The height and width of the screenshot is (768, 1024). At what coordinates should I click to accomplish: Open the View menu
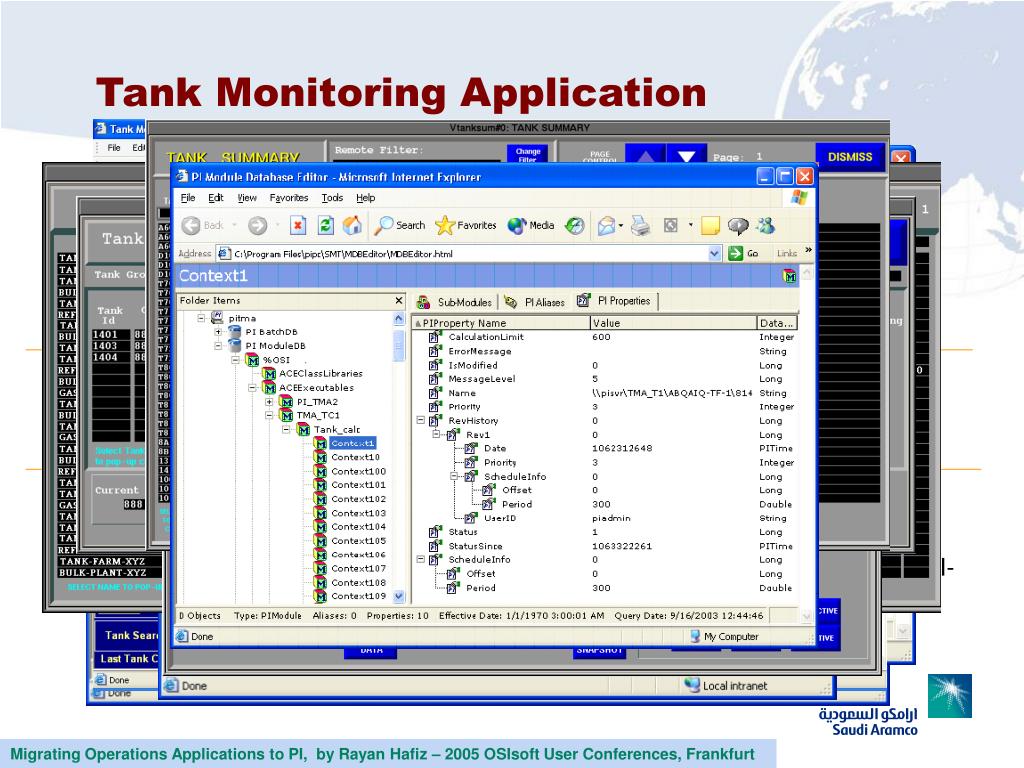(x=247, y=198)
